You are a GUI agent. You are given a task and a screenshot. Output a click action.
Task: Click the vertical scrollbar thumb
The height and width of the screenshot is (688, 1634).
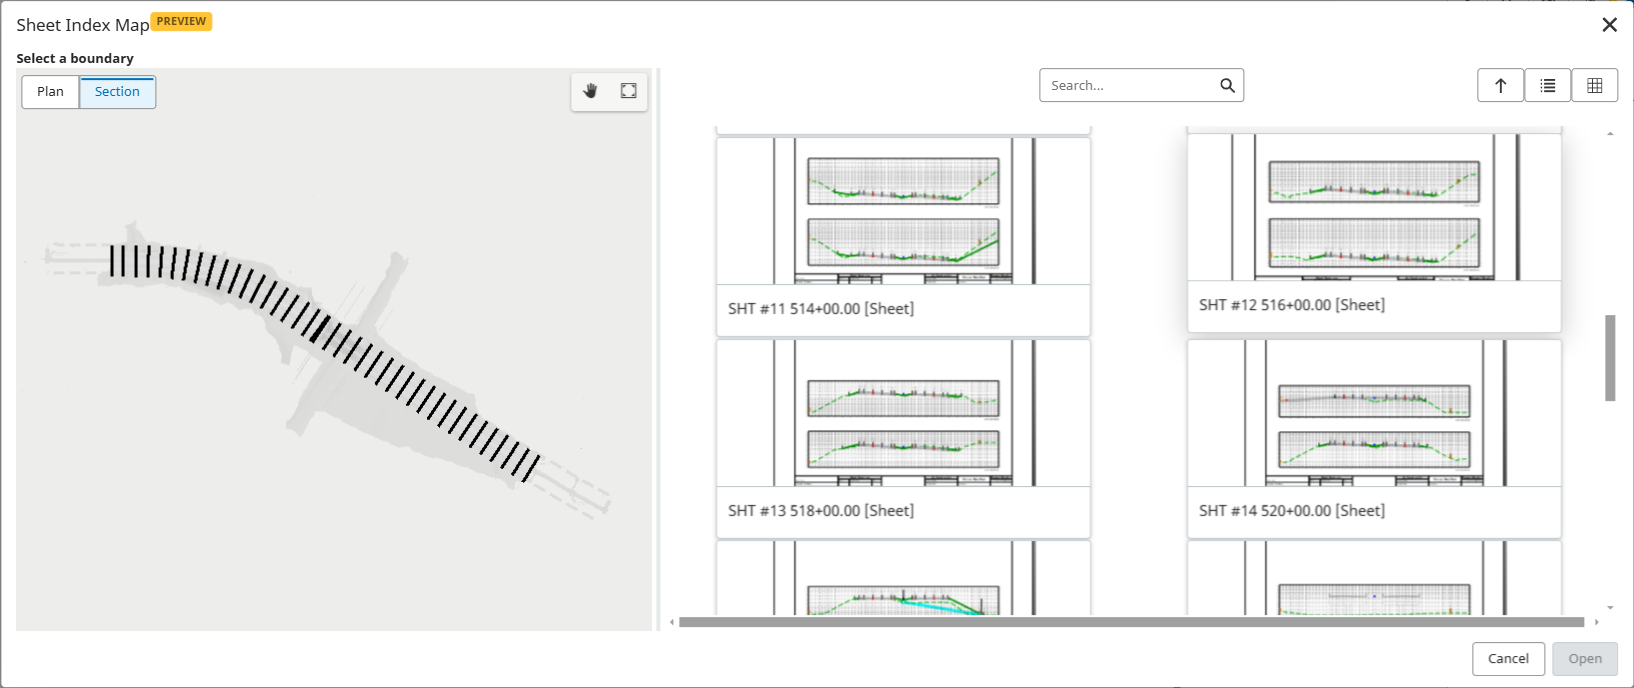click(1610, 358)
